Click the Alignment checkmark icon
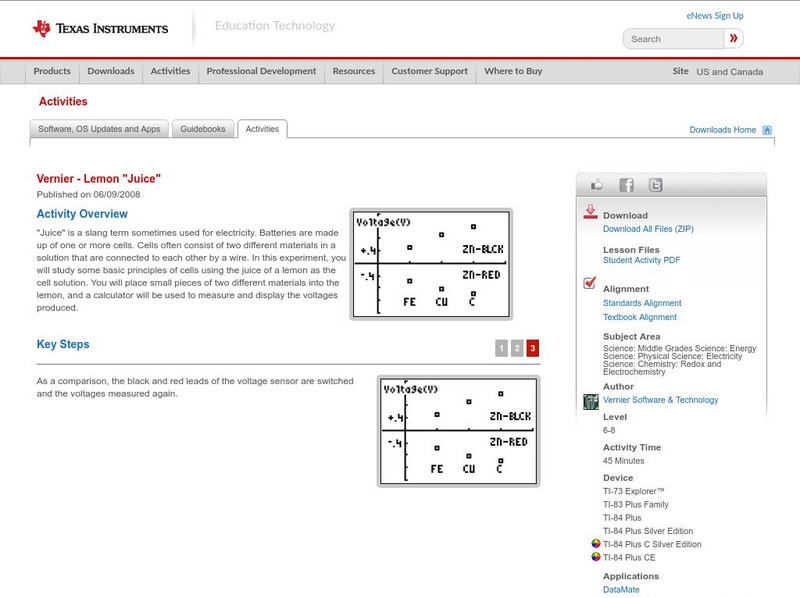Image resolution: width=800 pixels, height=598 pixels. click(590, 283)
